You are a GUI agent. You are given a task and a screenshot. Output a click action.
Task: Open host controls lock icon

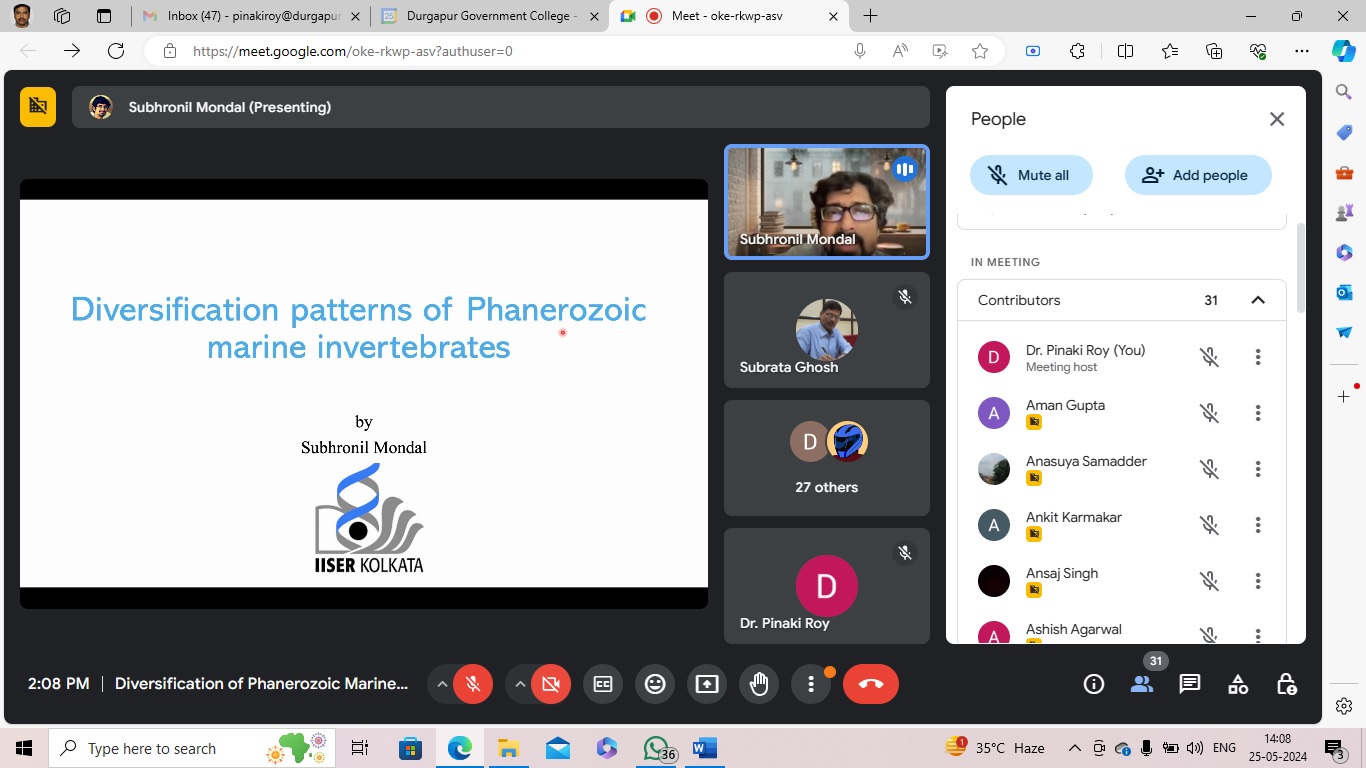coord(1287,684)
